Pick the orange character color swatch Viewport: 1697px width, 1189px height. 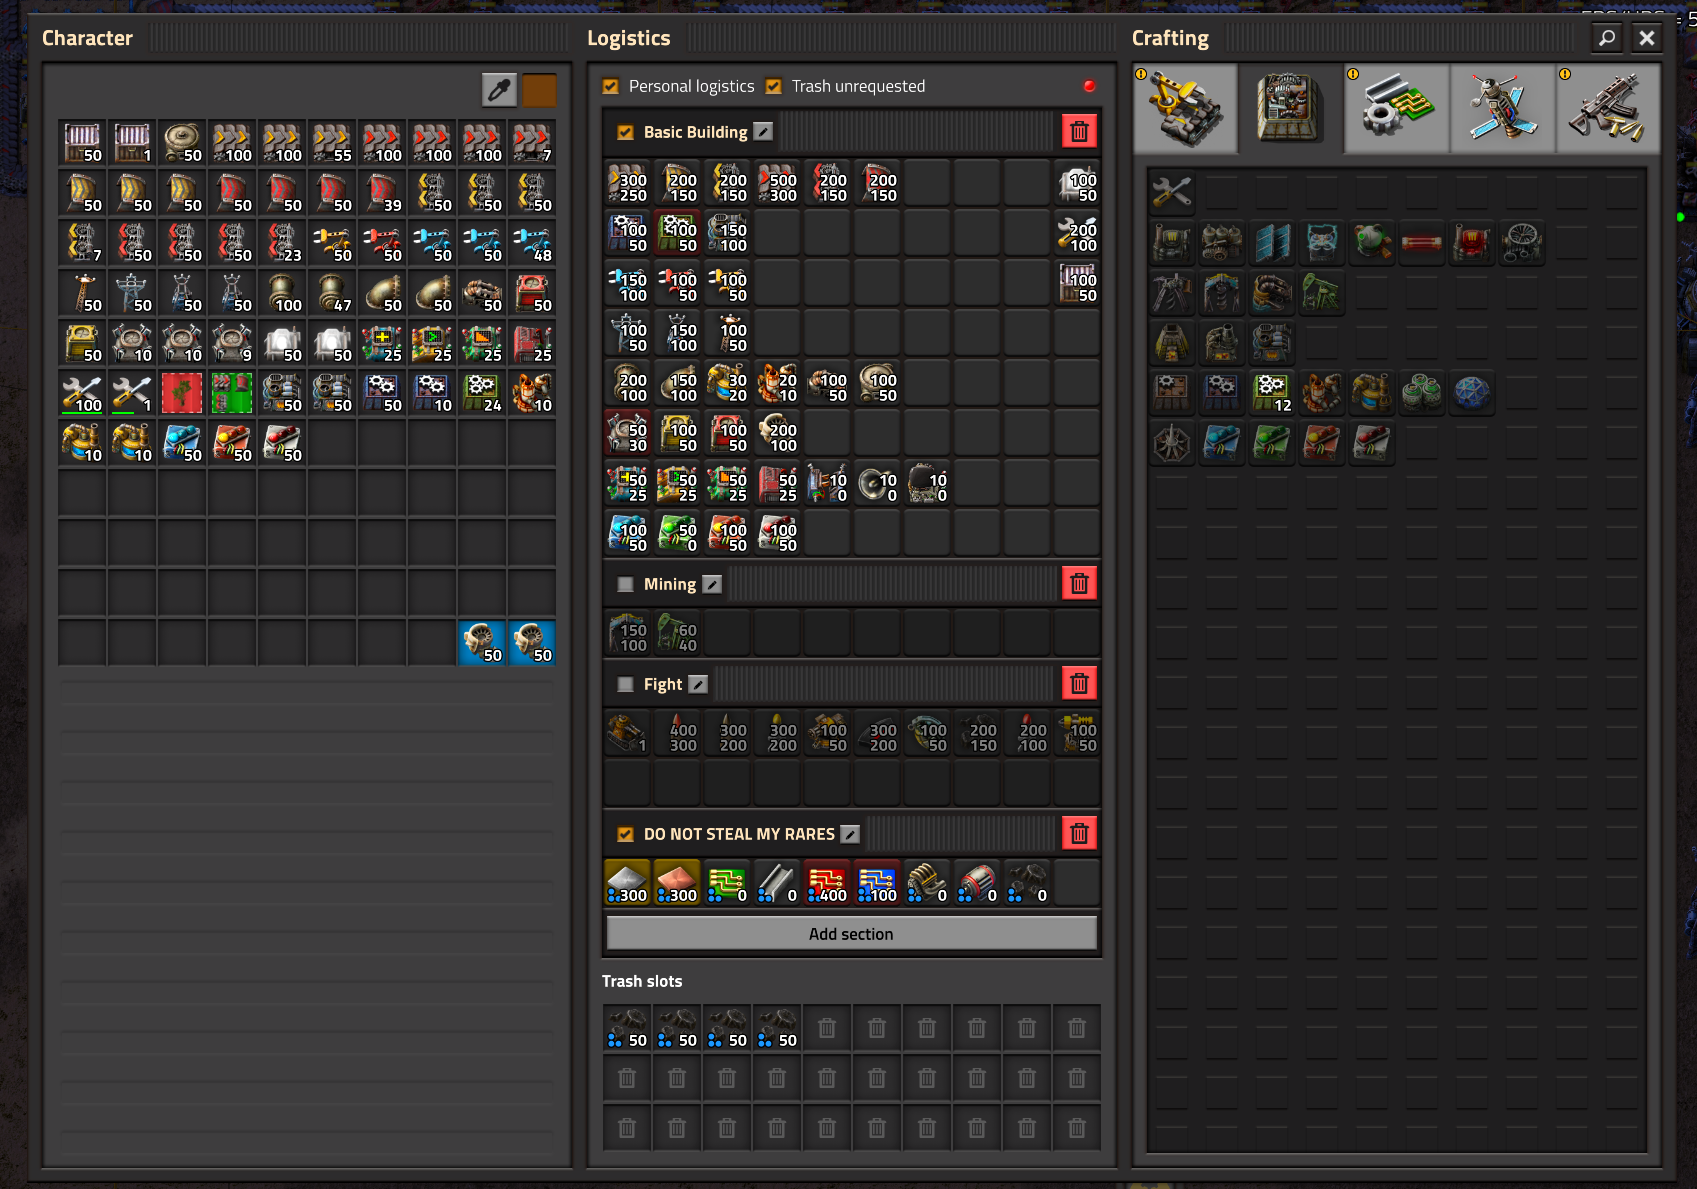pos(539,90)
